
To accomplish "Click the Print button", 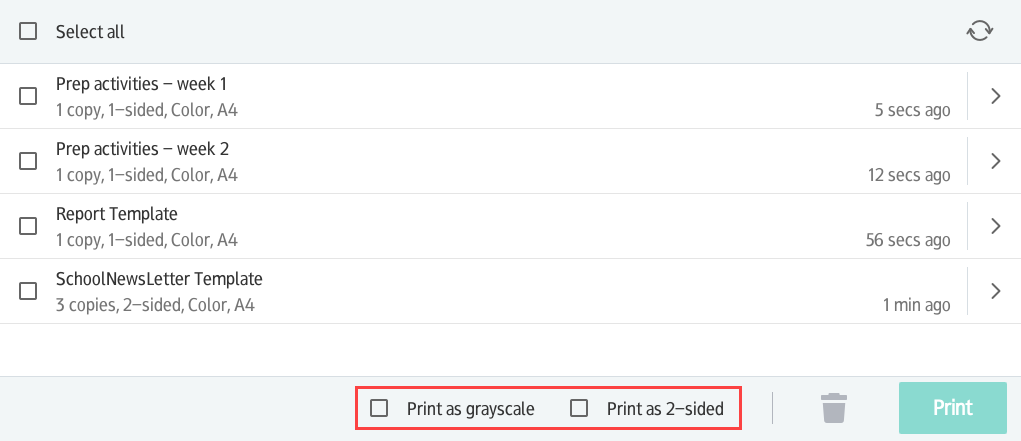I will pos(953,408).
